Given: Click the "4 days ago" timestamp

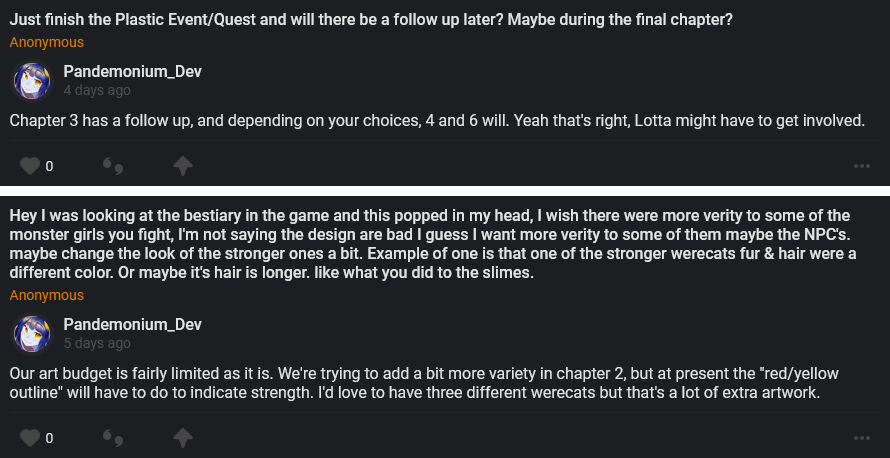Looking at the screenshot, I should click(x=97, y=90).
